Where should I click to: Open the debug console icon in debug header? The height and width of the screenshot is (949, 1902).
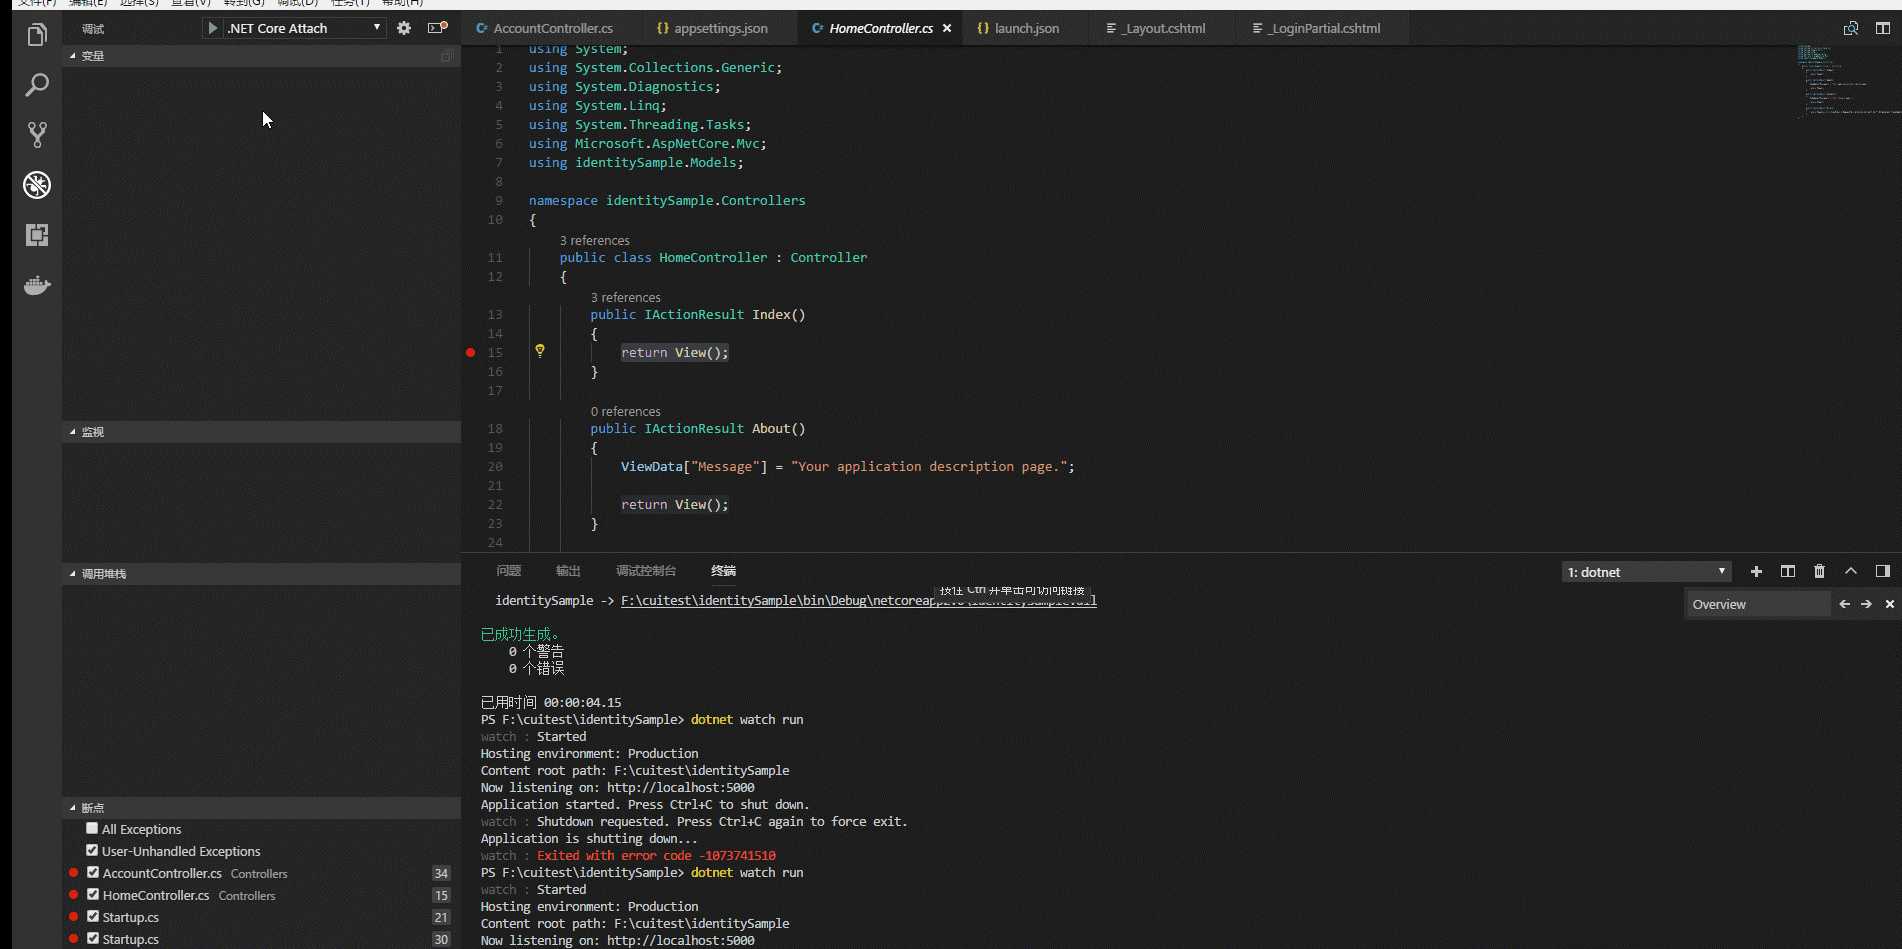437,28
